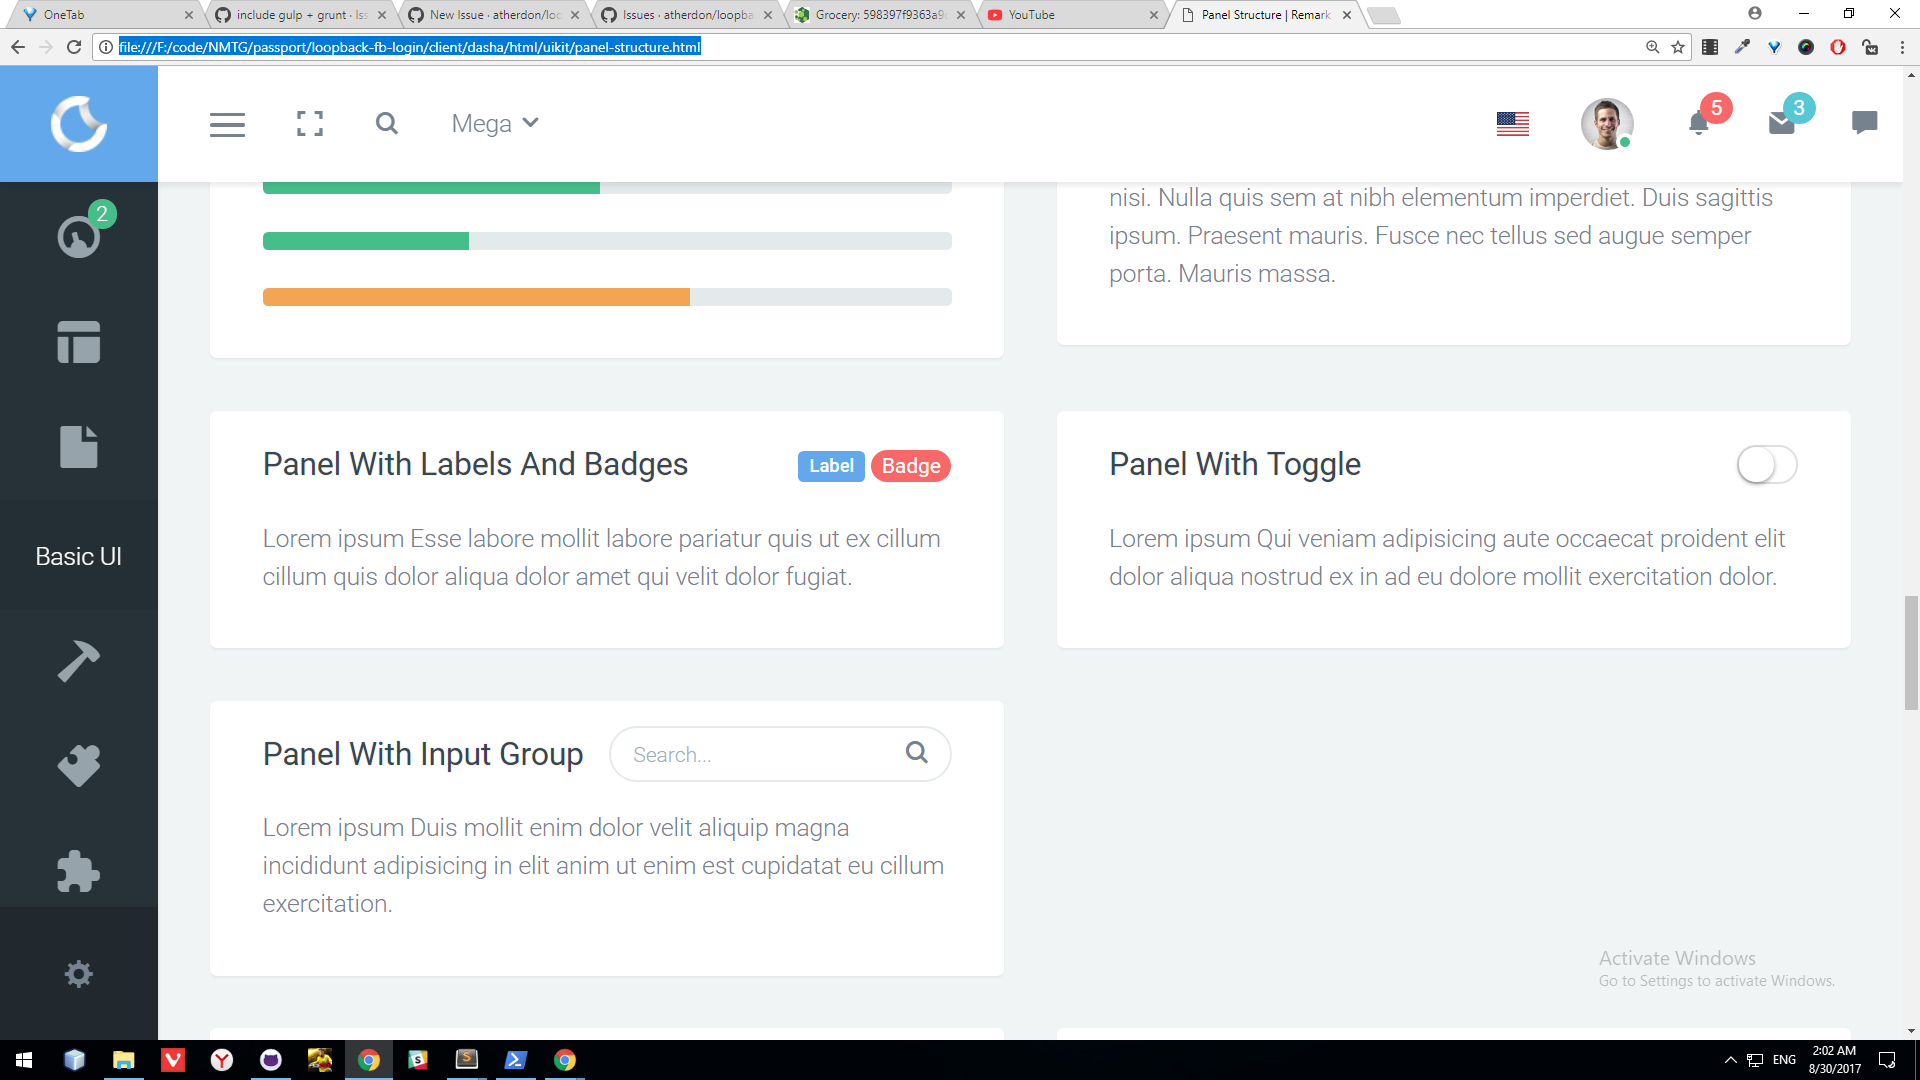1920x1080 pixels.
Task: Reload the page with refresh icon
Action: [73, 47]
